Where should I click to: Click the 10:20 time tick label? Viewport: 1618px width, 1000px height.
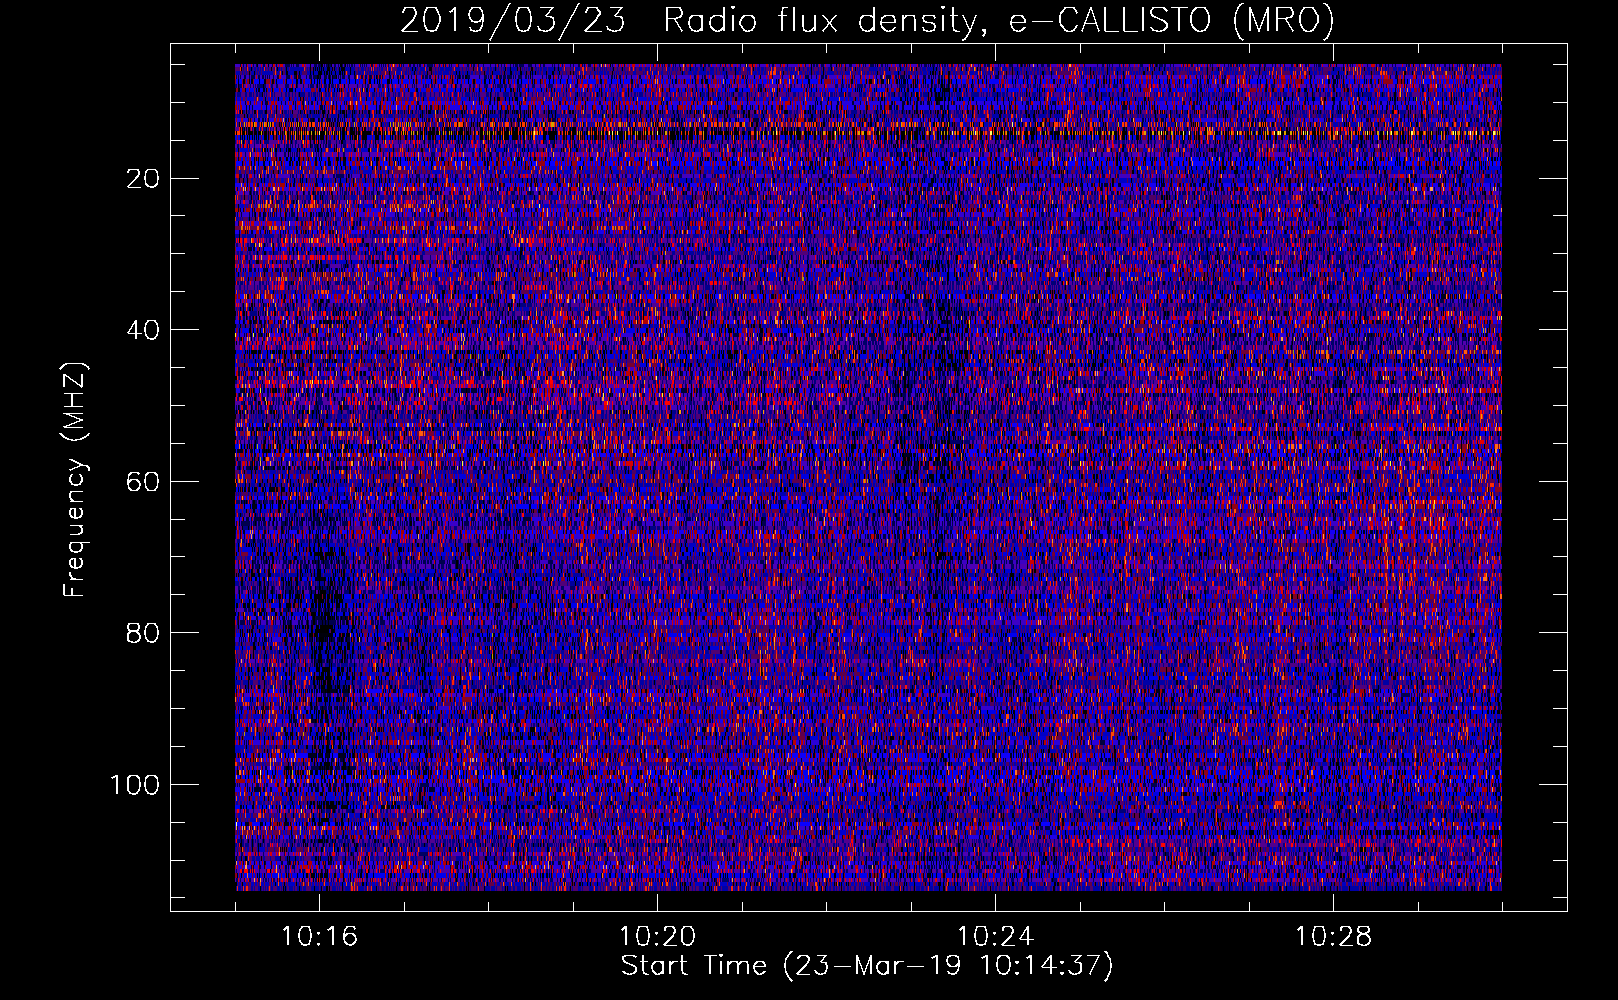(657, 936)
